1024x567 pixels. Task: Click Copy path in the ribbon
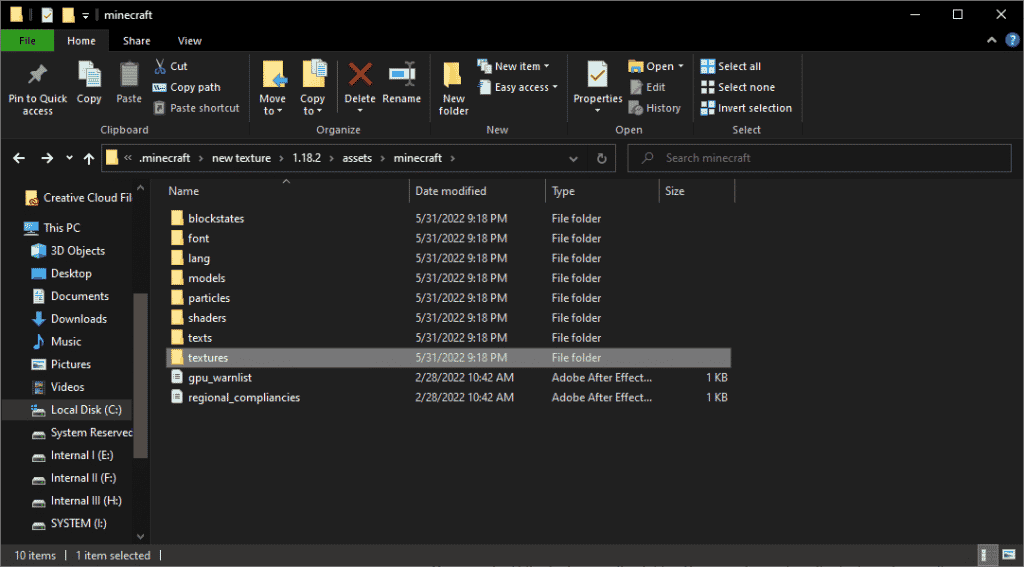click(x=187, y=87)
